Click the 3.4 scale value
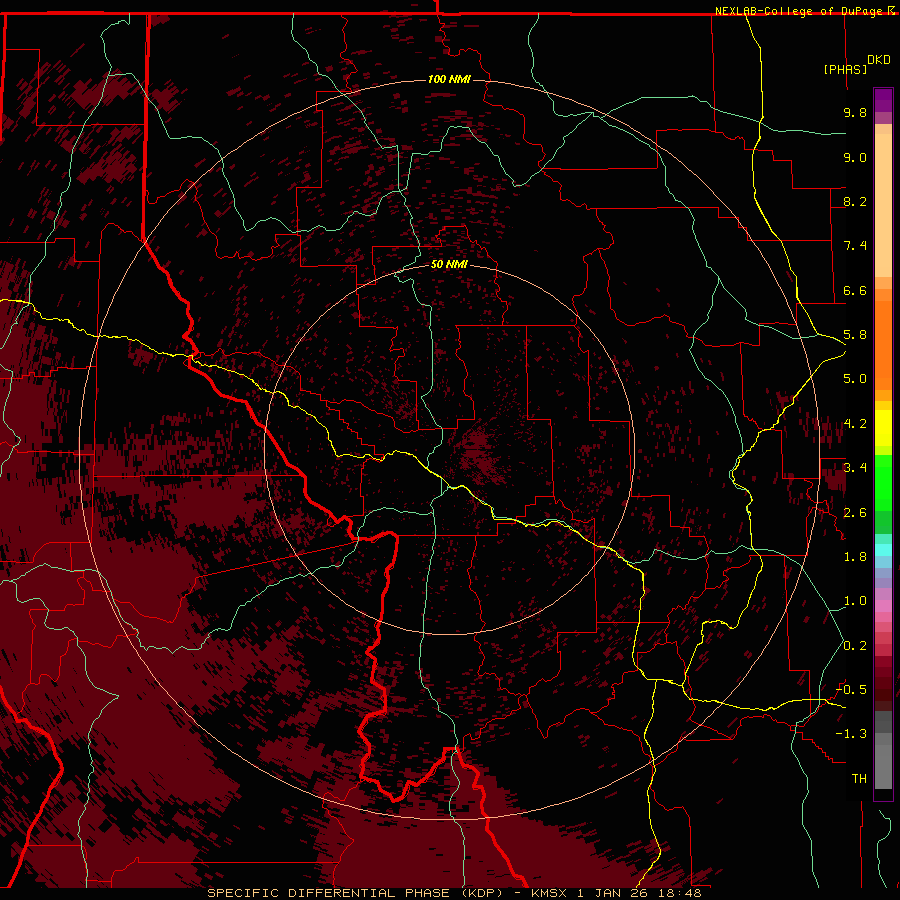The image size is (900, 900). (855, 468)
